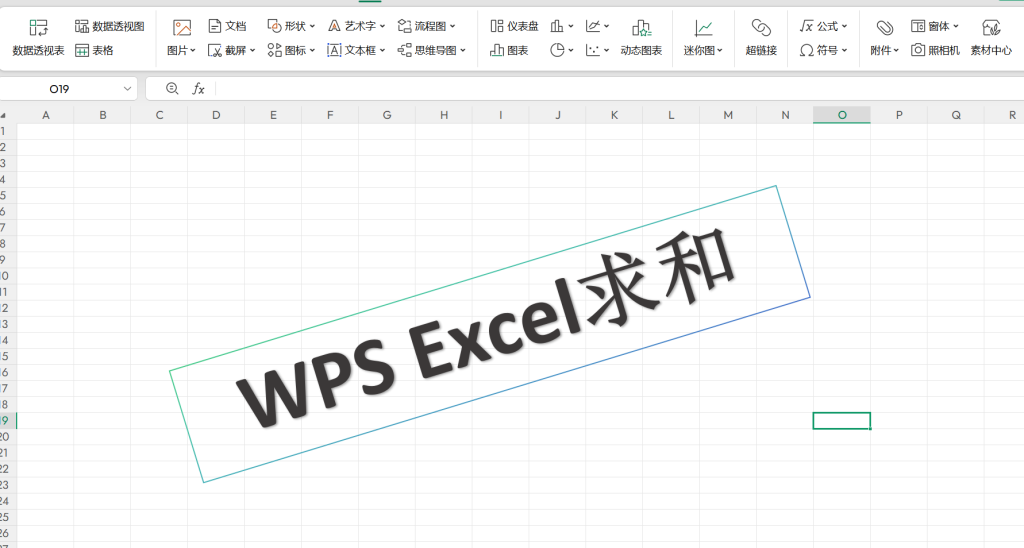Expand the 形状 dropdown arrow

tap(312, 26)
